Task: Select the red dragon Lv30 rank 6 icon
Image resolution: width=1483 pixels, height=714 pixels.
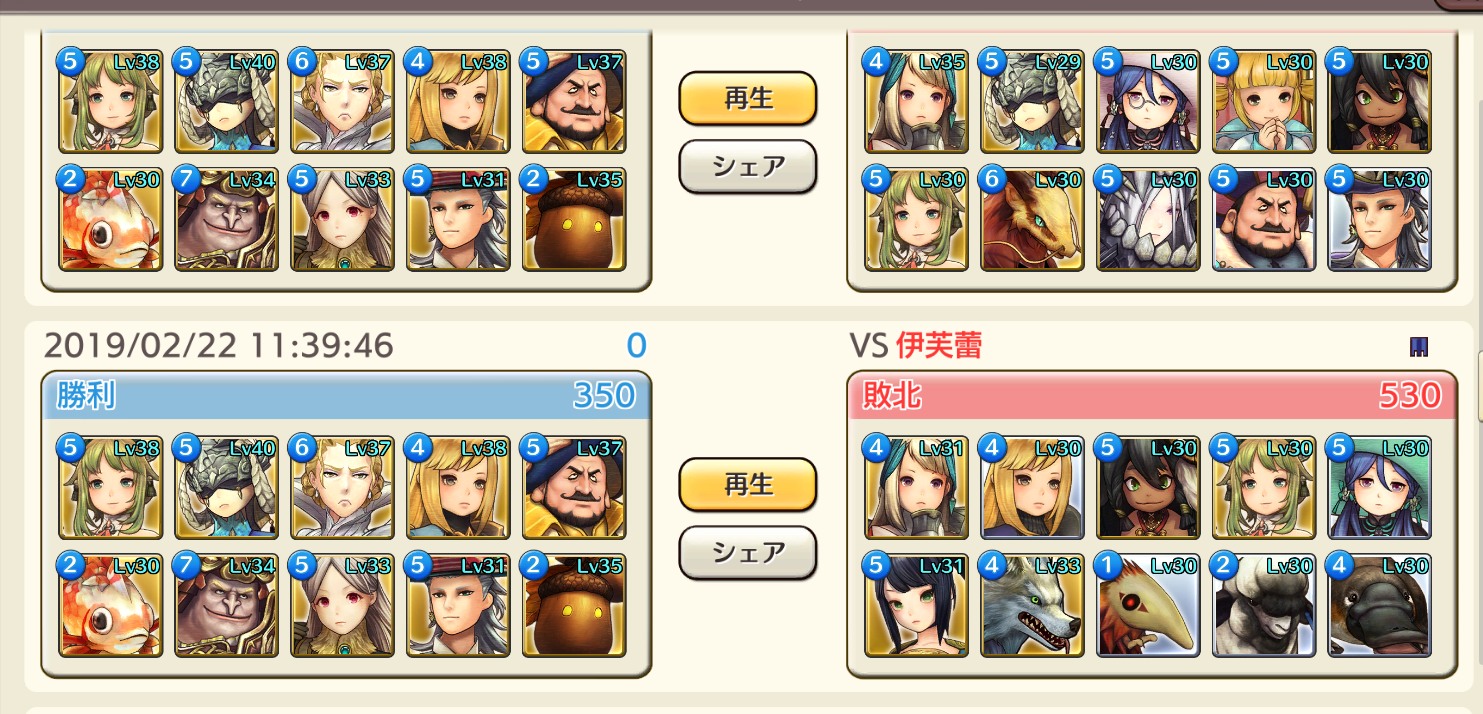Action: click(1032, 219)
